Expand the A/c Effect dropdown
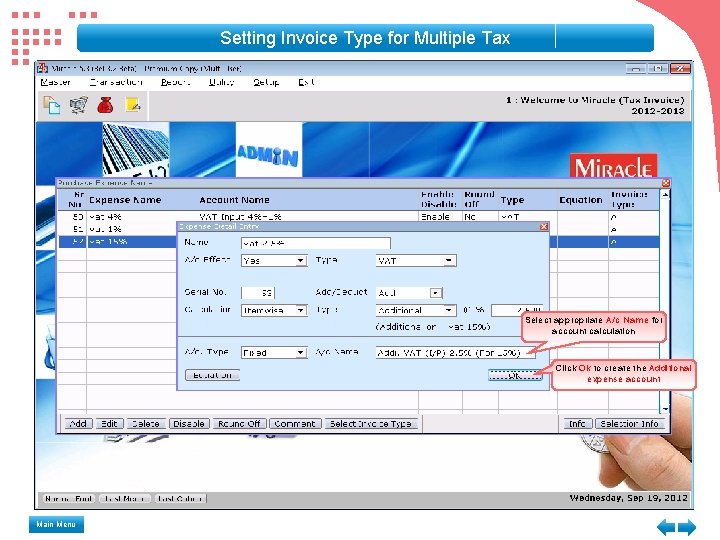The height and width of the screenshot is (540, 720). (x=300, y=261)
